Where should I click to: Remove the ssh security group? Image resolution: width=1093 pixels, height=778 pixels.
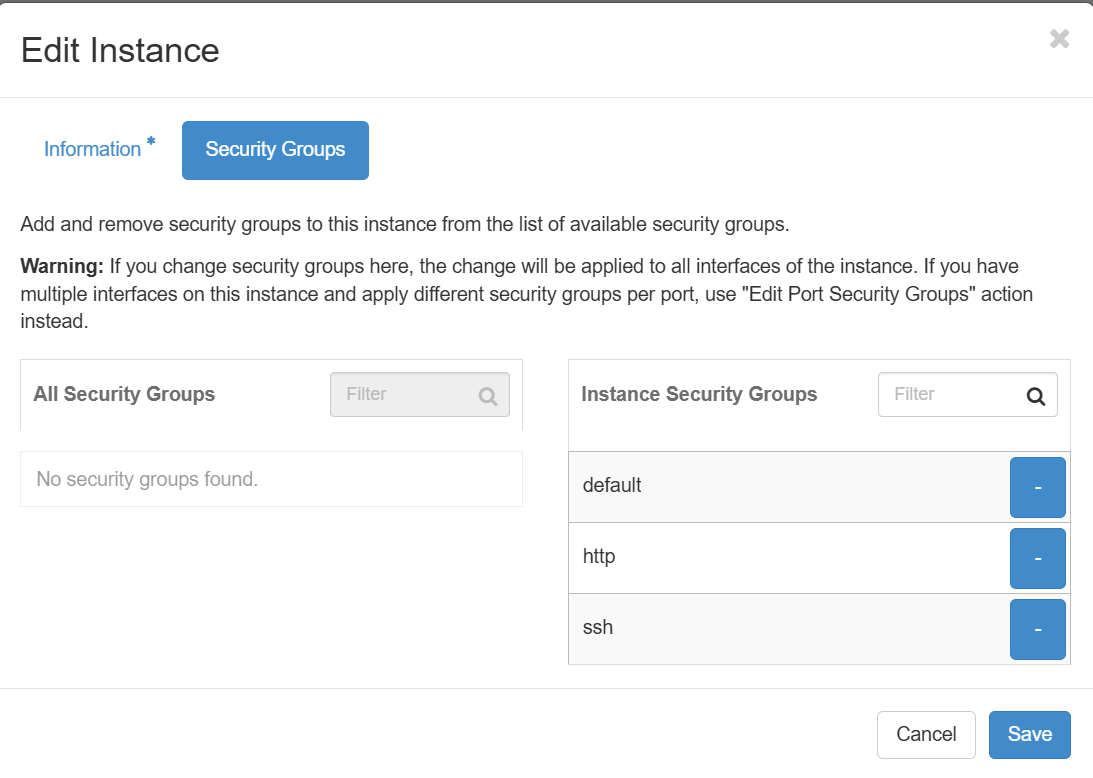coord(1037,629)
